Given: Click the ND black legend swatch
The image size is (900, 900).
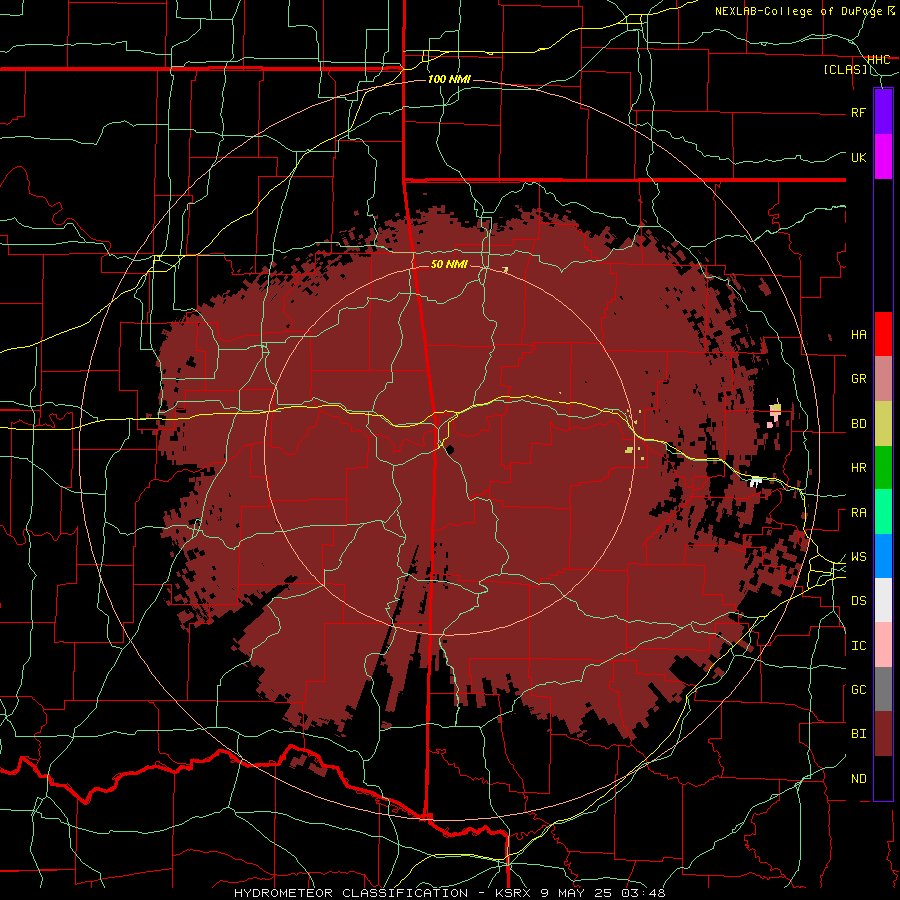Looking at the screenshot, I should pos(883,778).
